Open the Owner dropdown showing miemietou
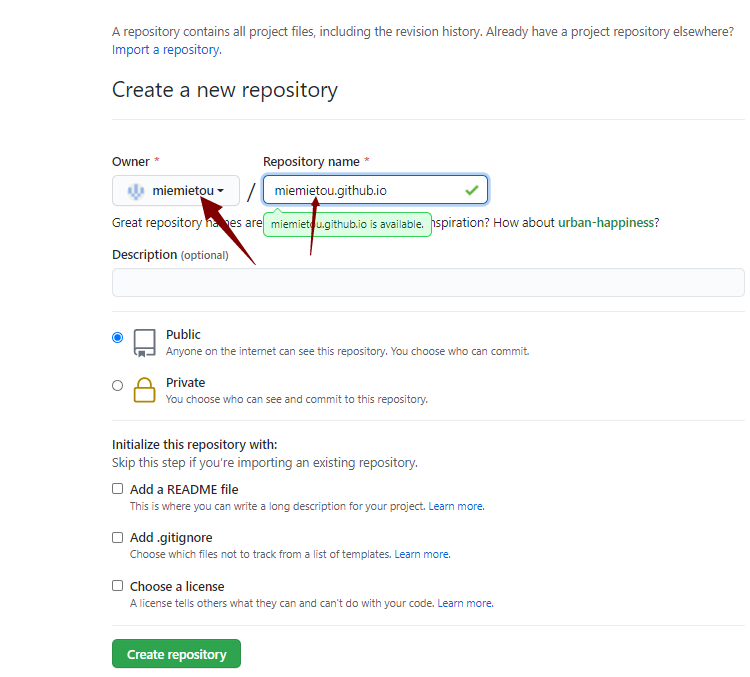 176,190
